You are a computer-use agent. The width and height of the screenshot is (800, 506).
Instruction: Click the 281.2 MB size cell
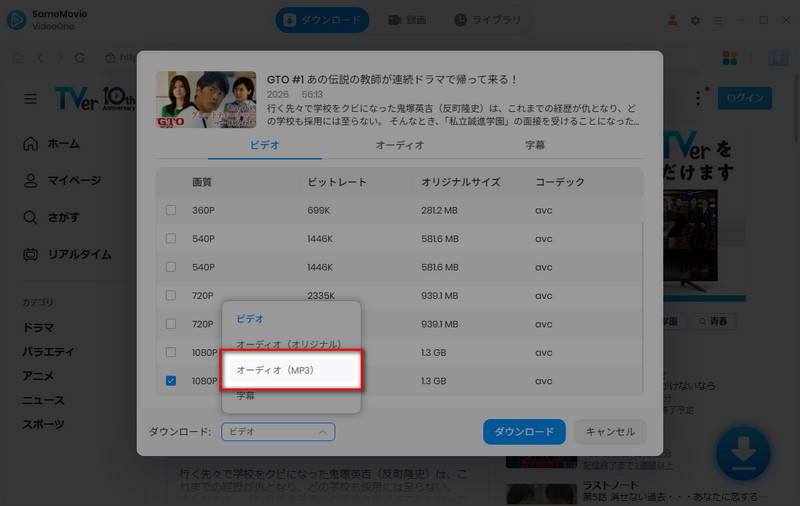pos(439,210)
